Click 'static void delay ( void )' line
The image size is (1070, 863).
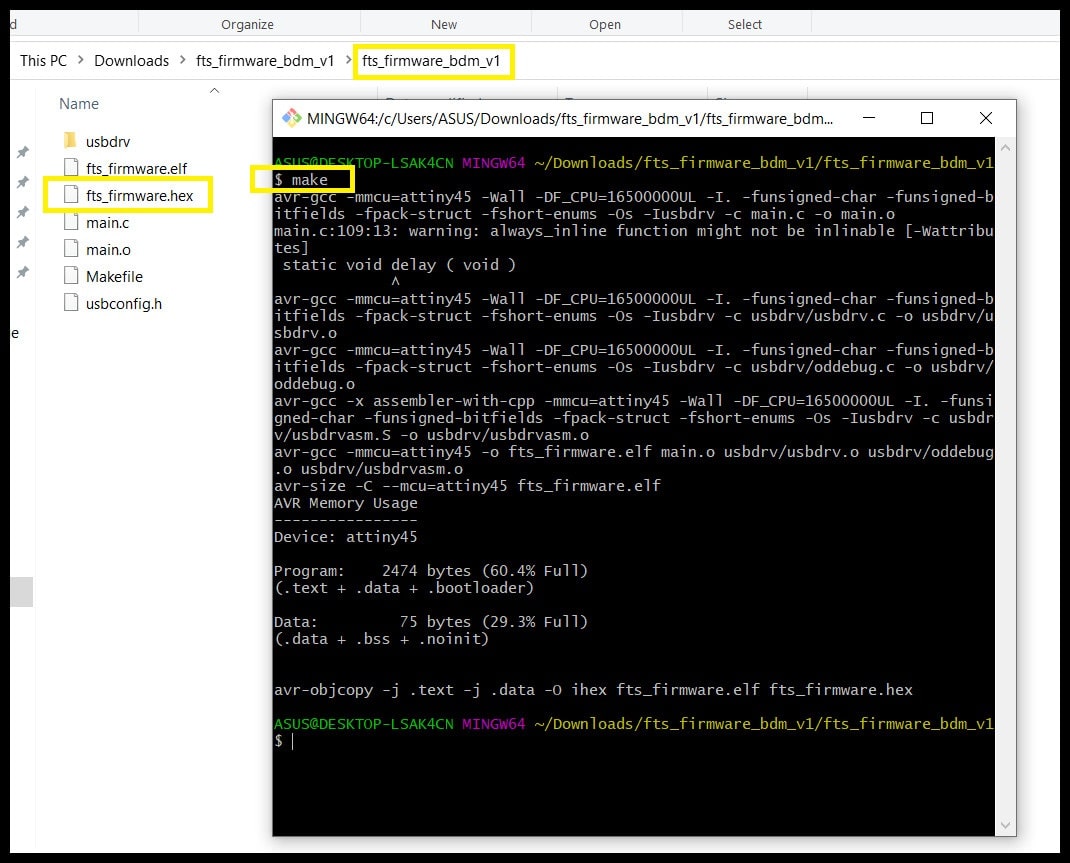coord(399,265)
